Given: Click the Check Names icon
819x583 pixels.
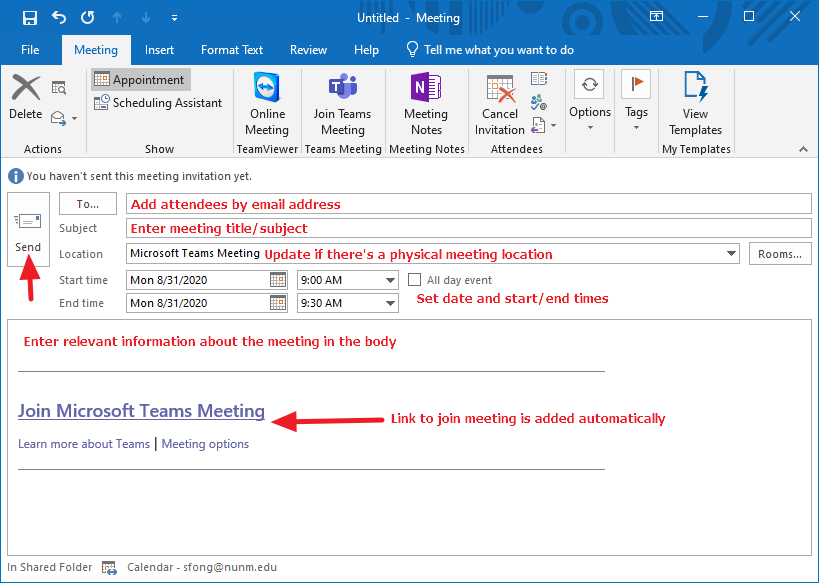Looking at the screenshot, I should tap(539, 102).
